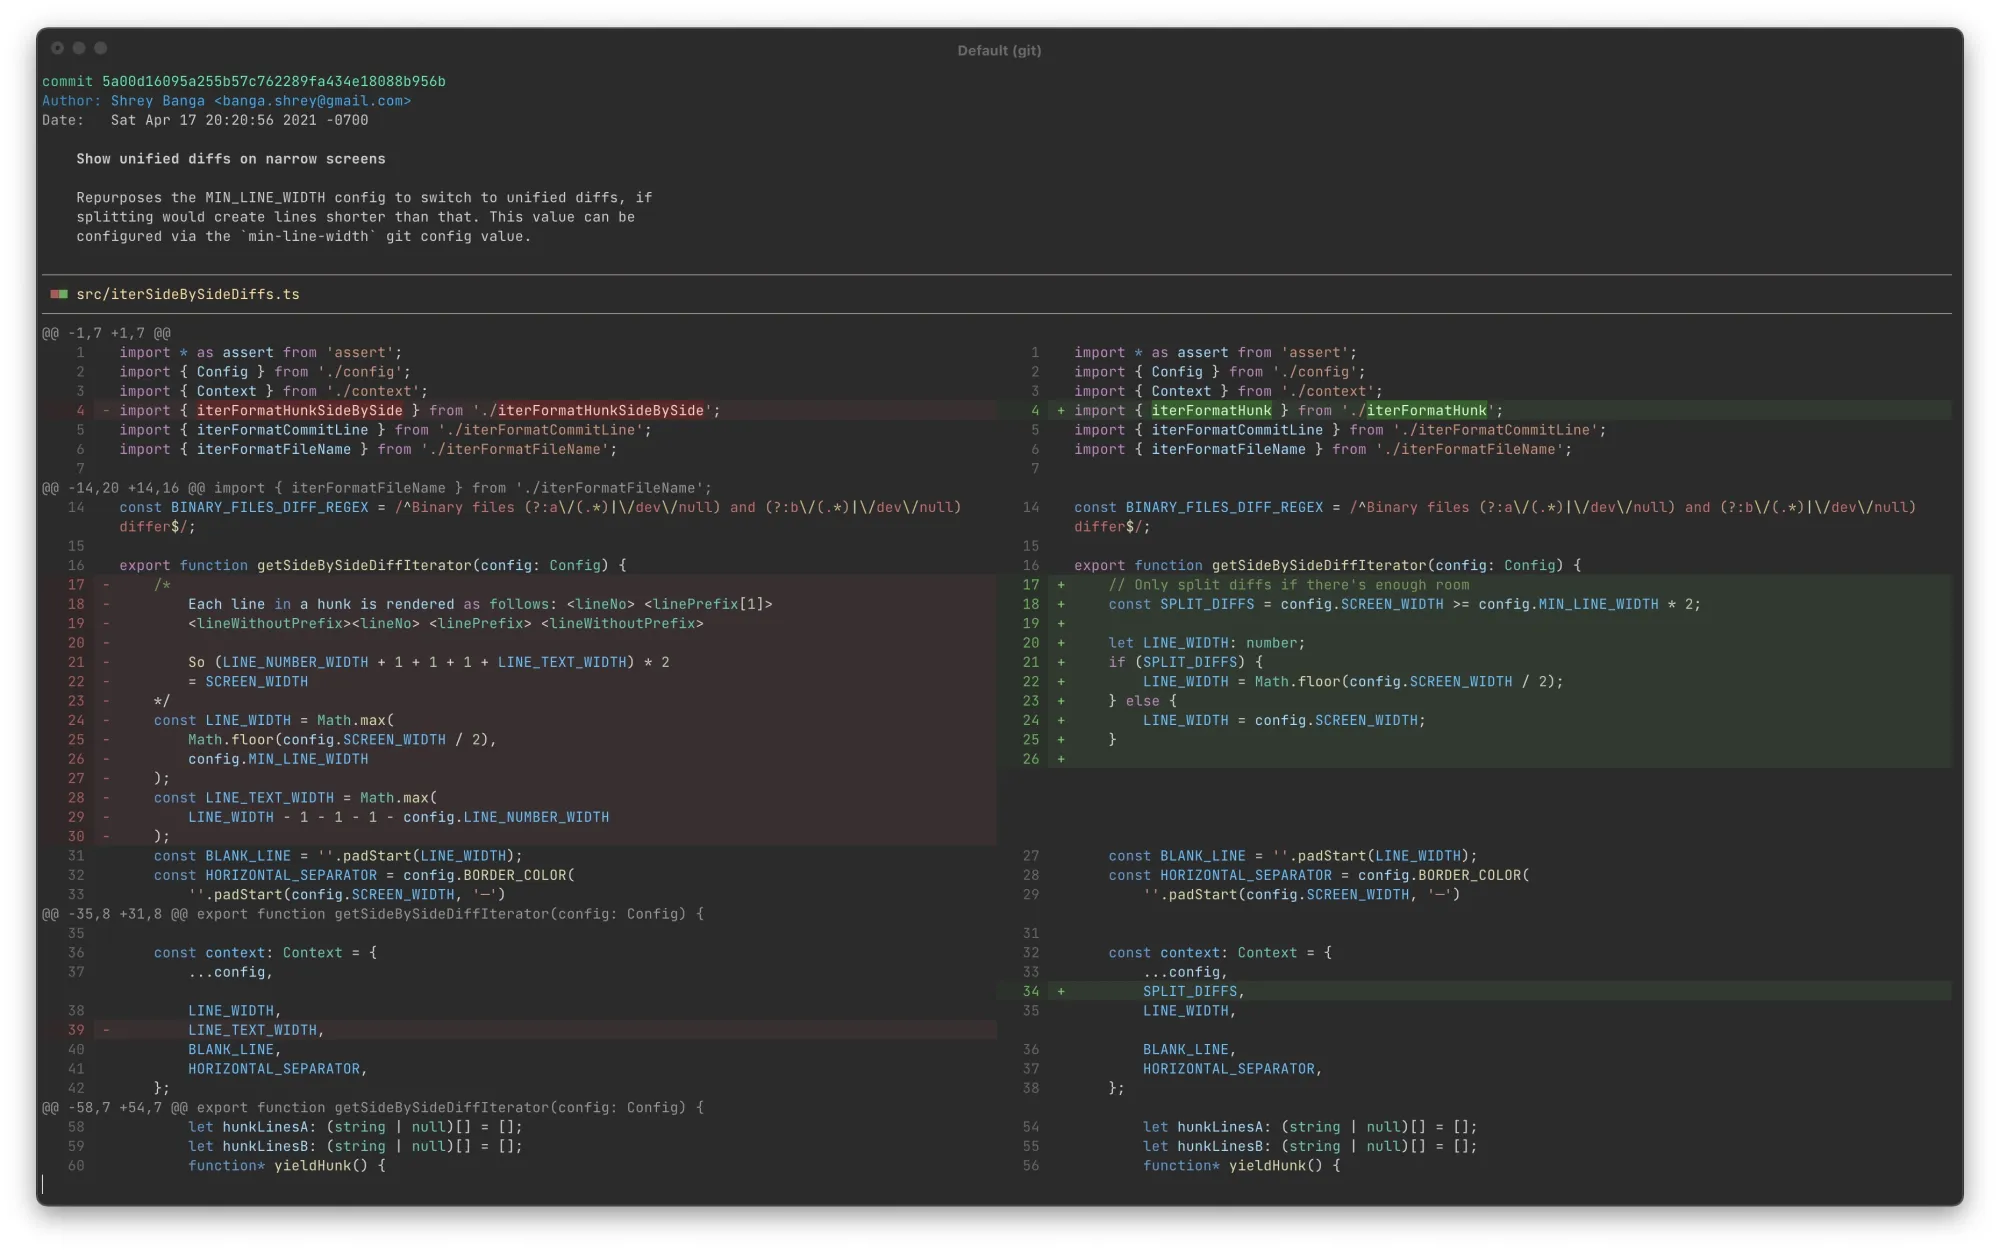This screenshot has height=1251, width=2000.
Task: Click the window minimize button
Action: coord(79,48)
